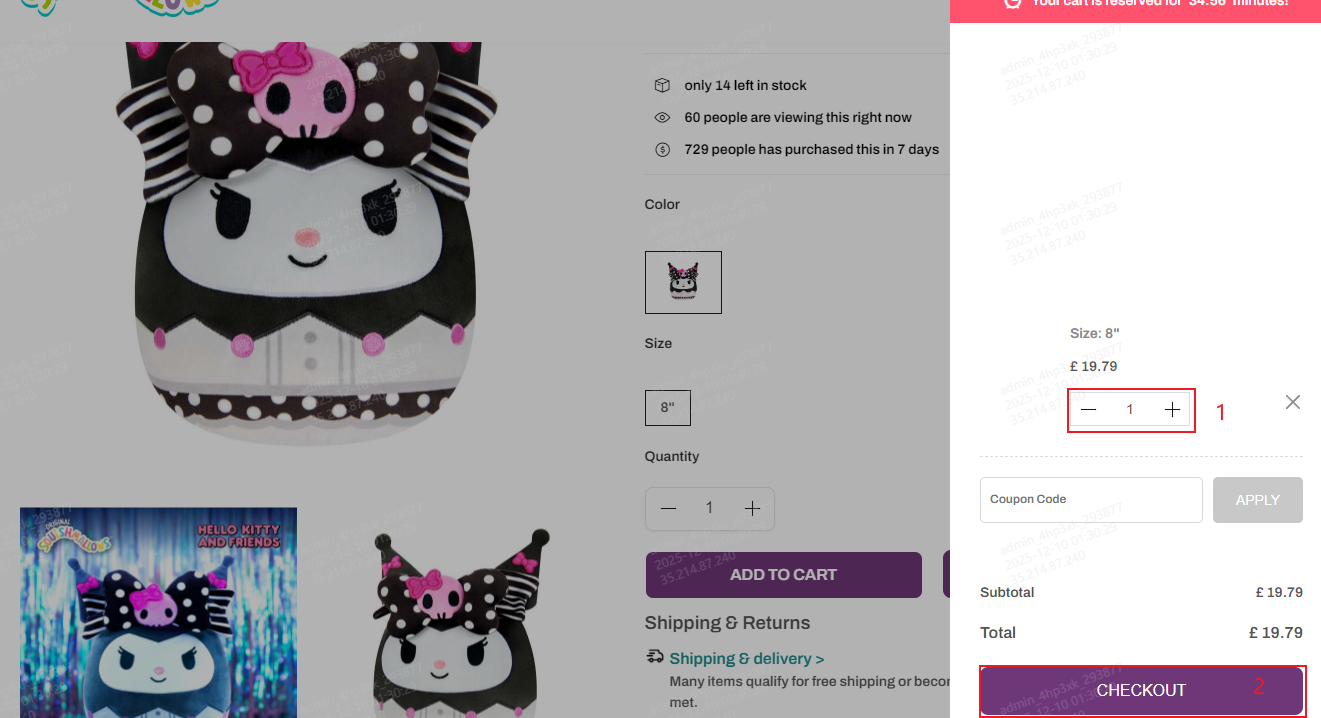Click the cart drawer quantity number field

(x=1130, y=410)
